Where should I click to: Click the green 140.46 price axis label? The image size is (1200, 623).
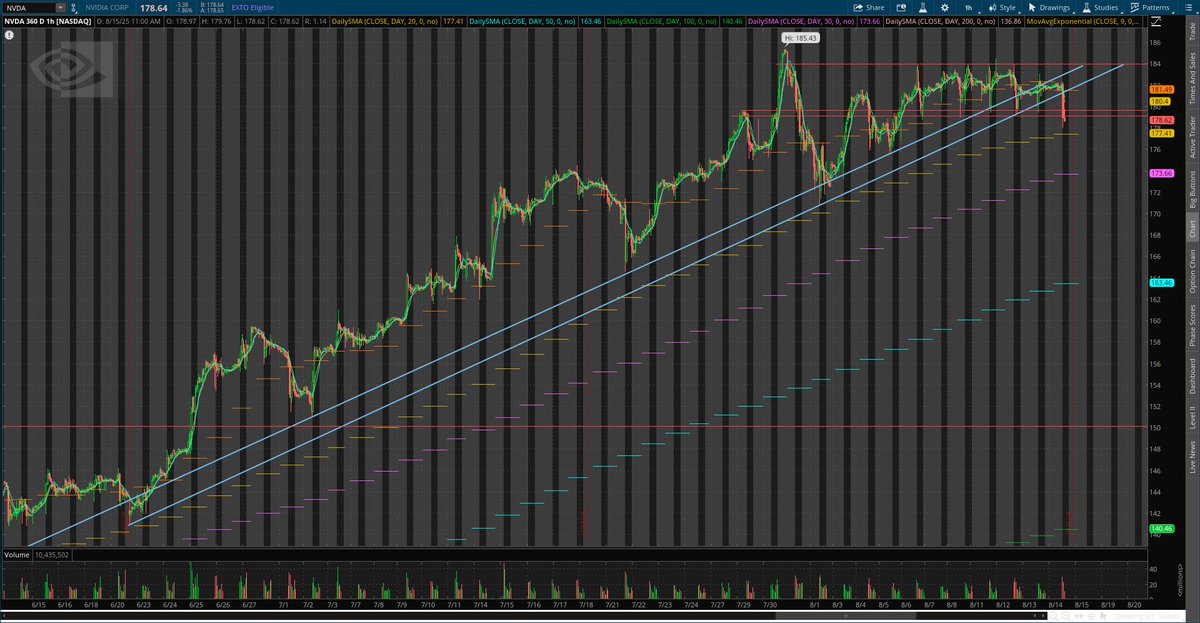pyautogui.click(x=1161, y=528)
